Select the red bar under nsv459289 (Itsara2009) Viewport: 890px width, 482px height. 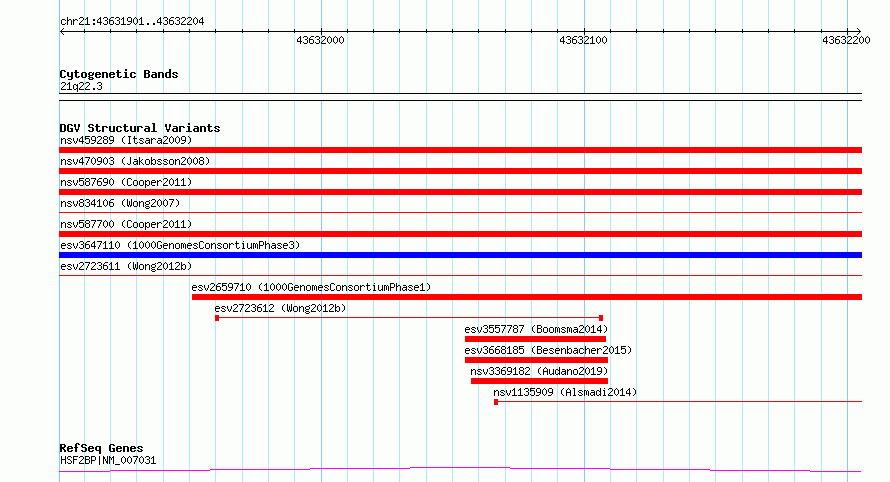click(x=460, y=150)
